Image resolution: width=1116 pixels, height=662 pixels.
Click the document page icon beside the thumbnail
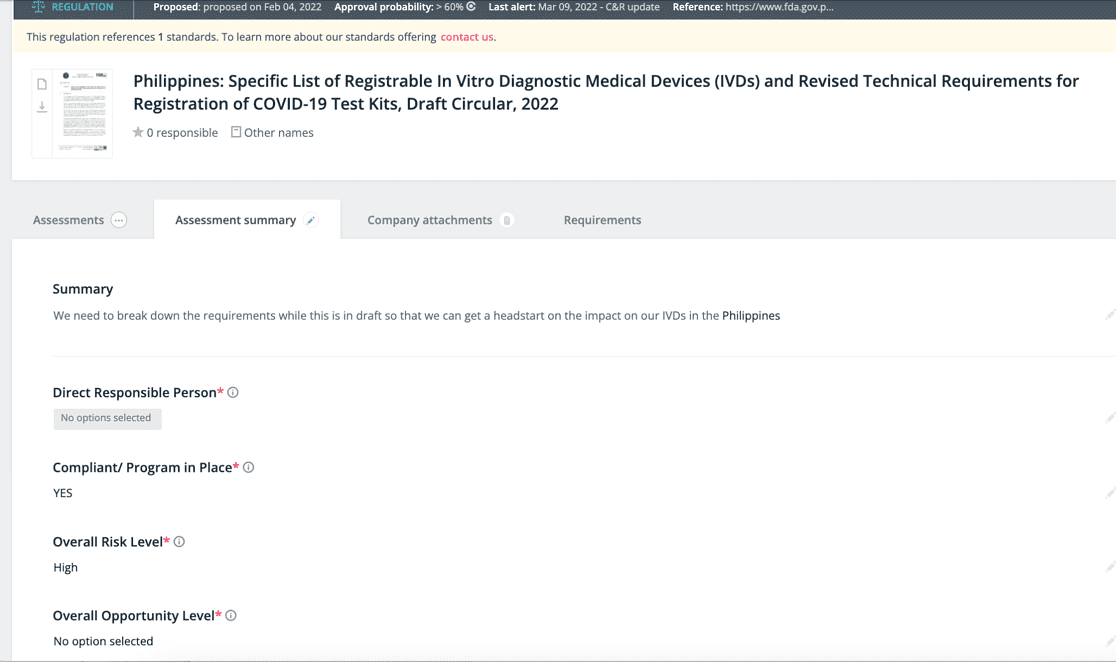pyautogui.click(x=42, y=84)
